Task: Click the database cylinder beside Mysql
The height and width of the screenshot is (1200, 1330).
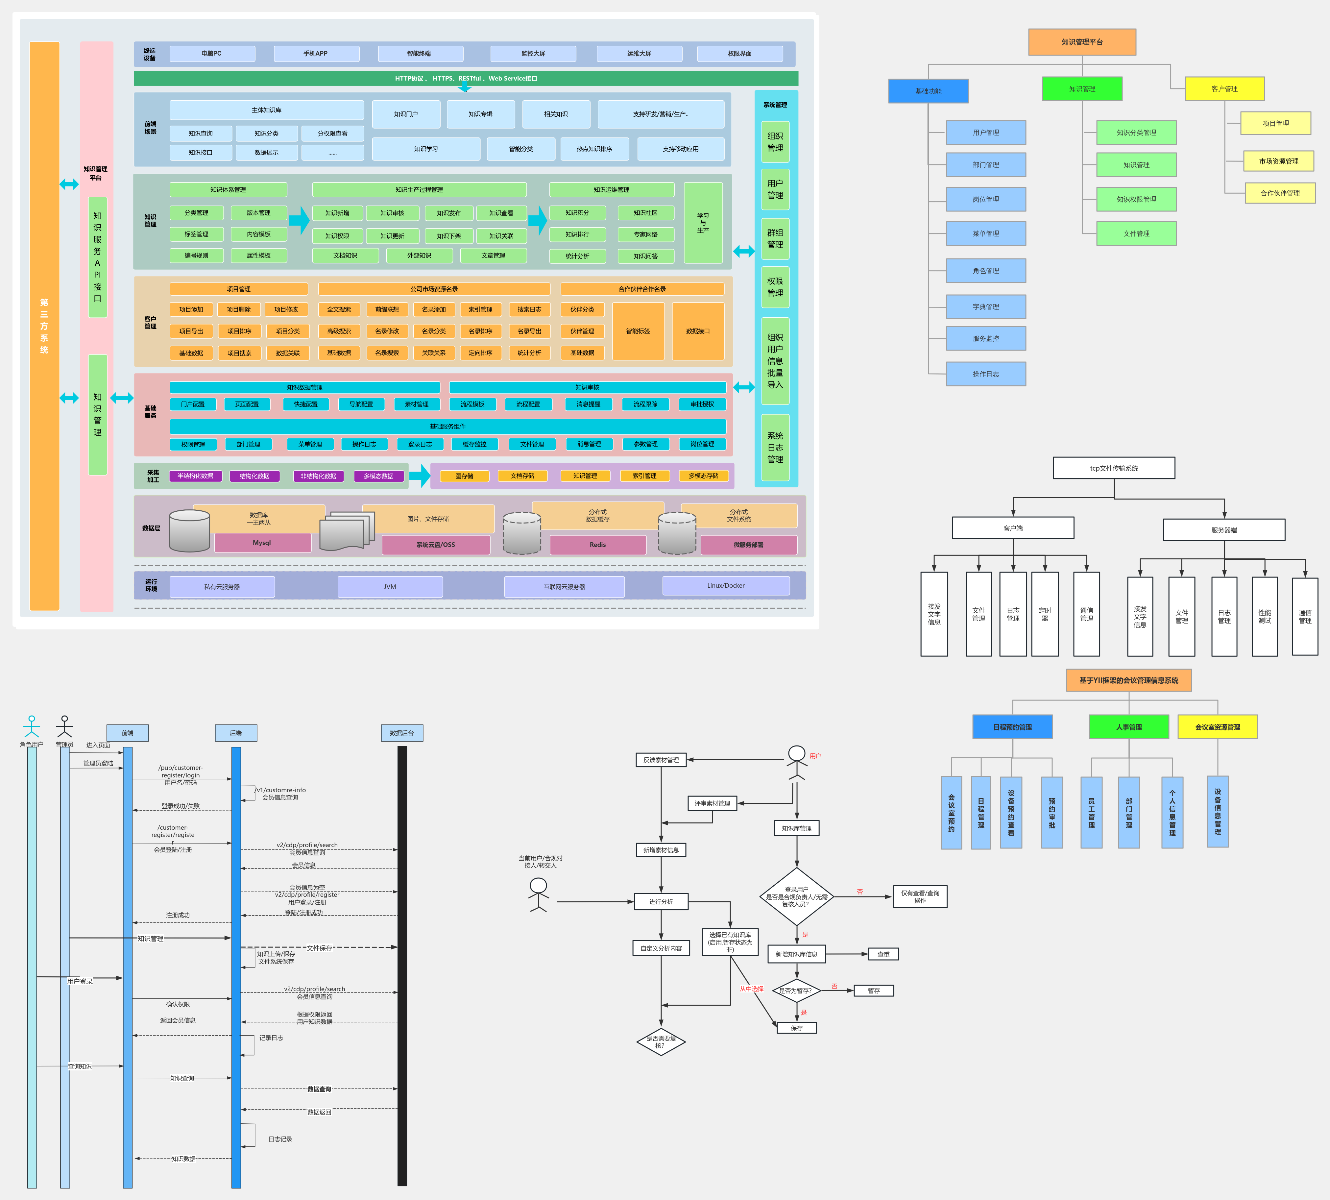Action: 189,531
